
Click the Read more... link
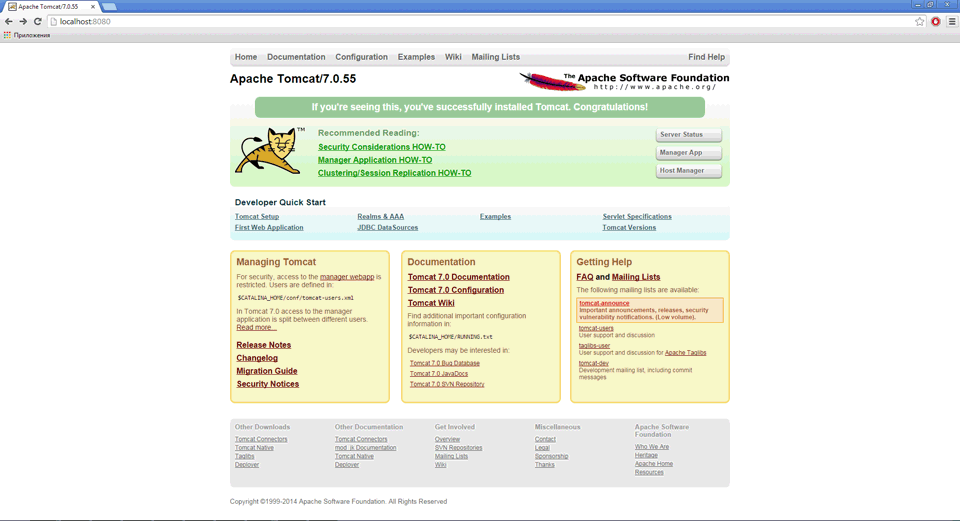pyautogui.click(x=256, y=328)
